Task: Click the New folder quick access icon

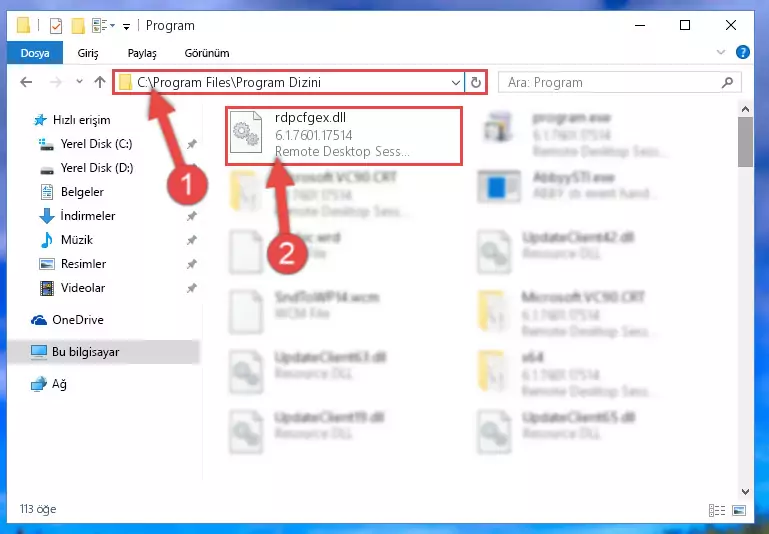Action: (78, 25)
